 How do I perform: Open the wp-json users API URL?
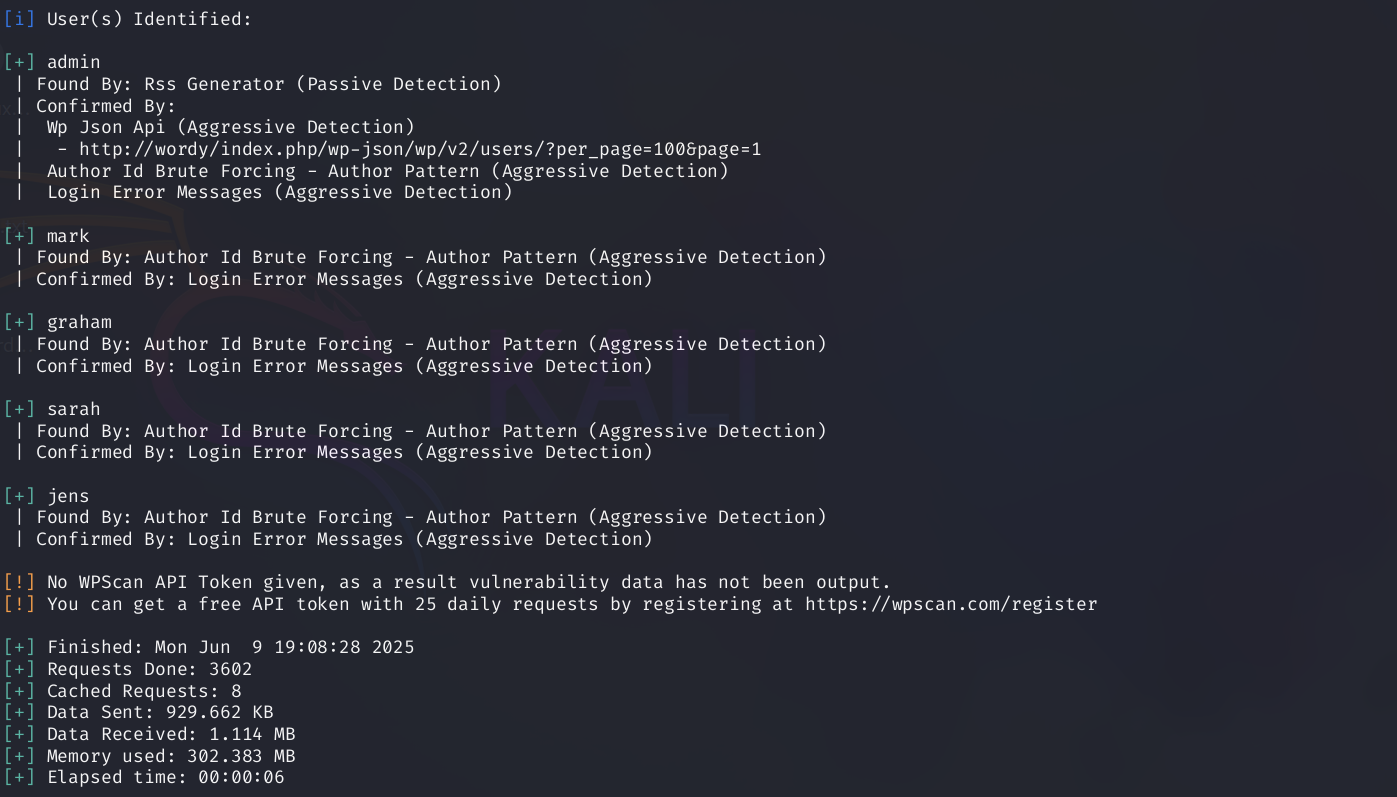coord(420,149)
